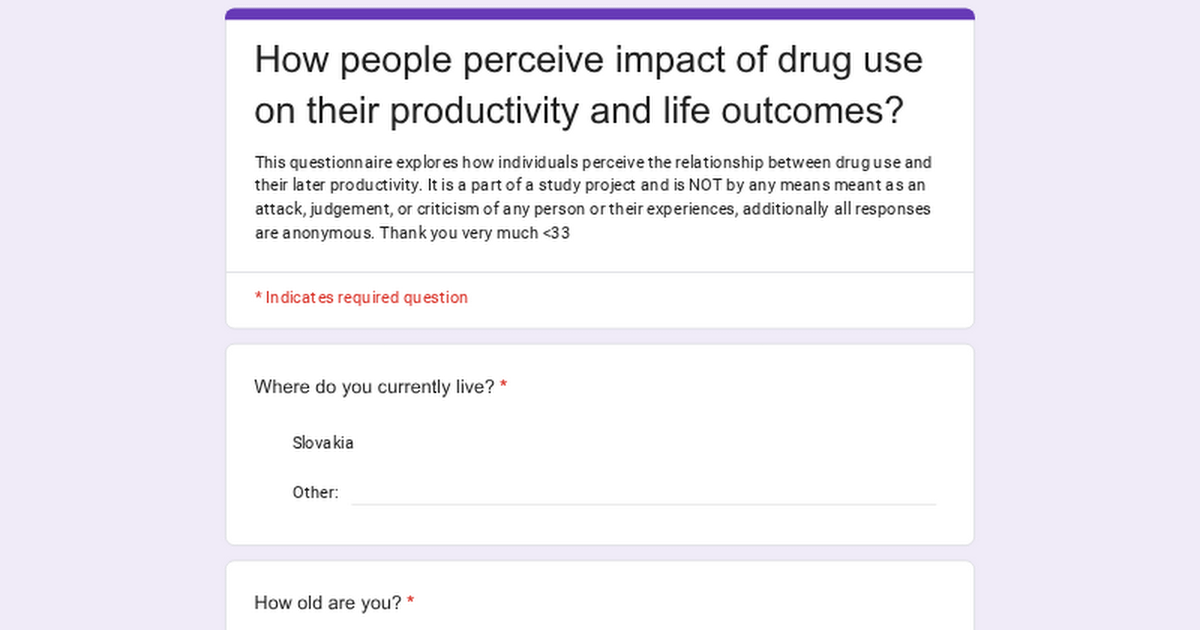Image resolution: width=1200 pixels, height=630 pixels.
Task: Click the form description paragraph
Action: click(x=592, y=197)
